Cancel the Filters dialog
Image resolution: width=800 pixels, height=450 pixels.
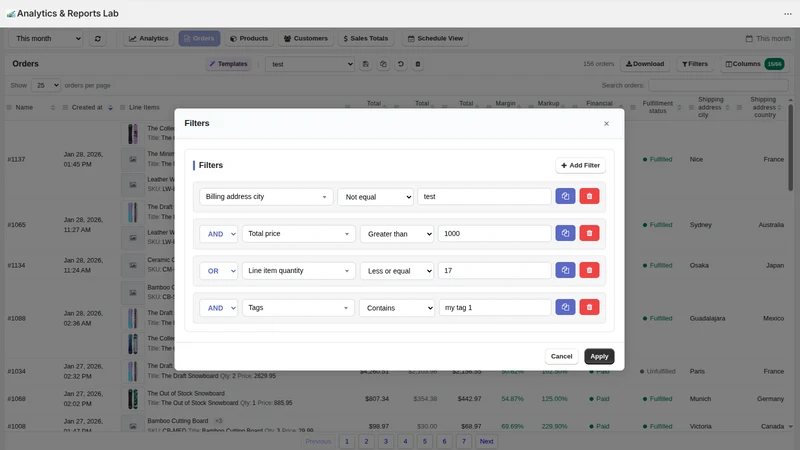[x=561, y=356]
